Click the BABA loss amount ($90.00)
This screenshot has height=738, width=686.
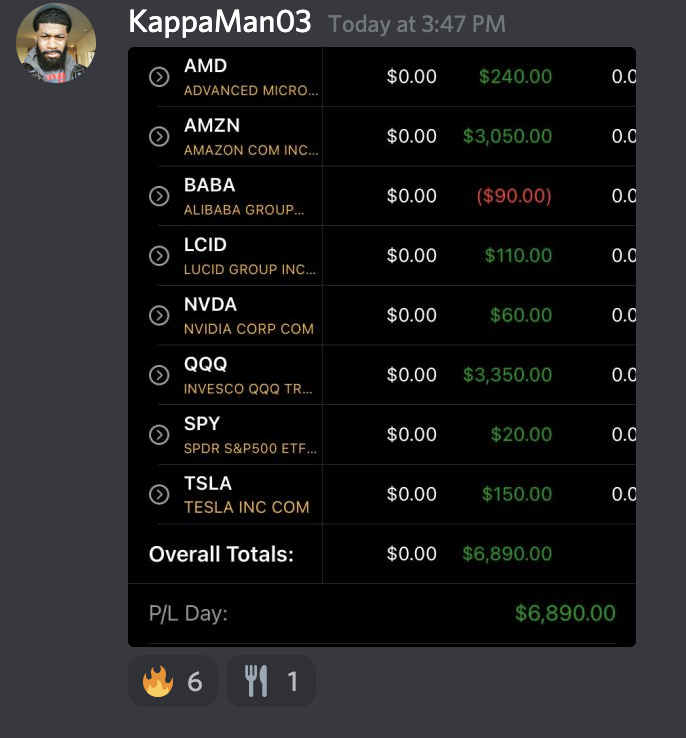click(x=514, y=196)
